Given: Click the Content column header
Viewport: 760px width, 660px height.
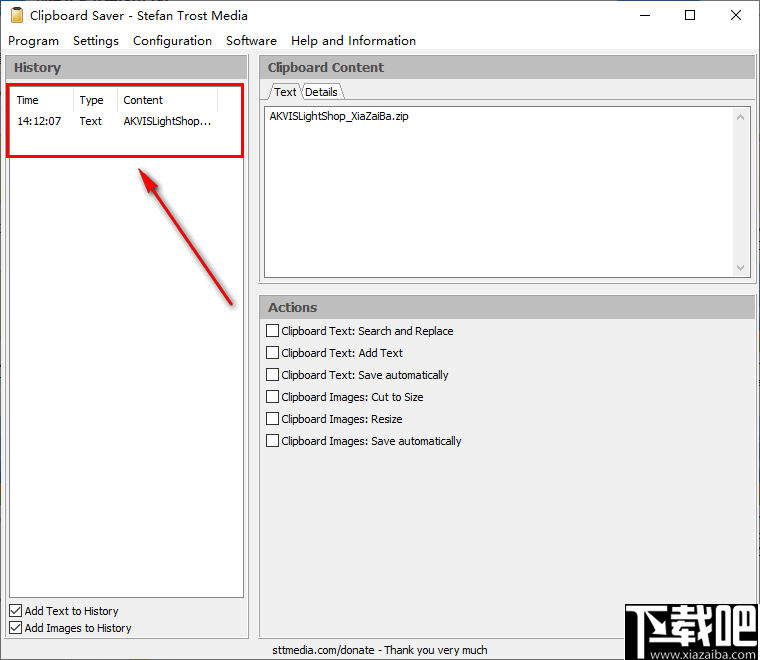Looking at the screenshot, I should pos(167,100).
